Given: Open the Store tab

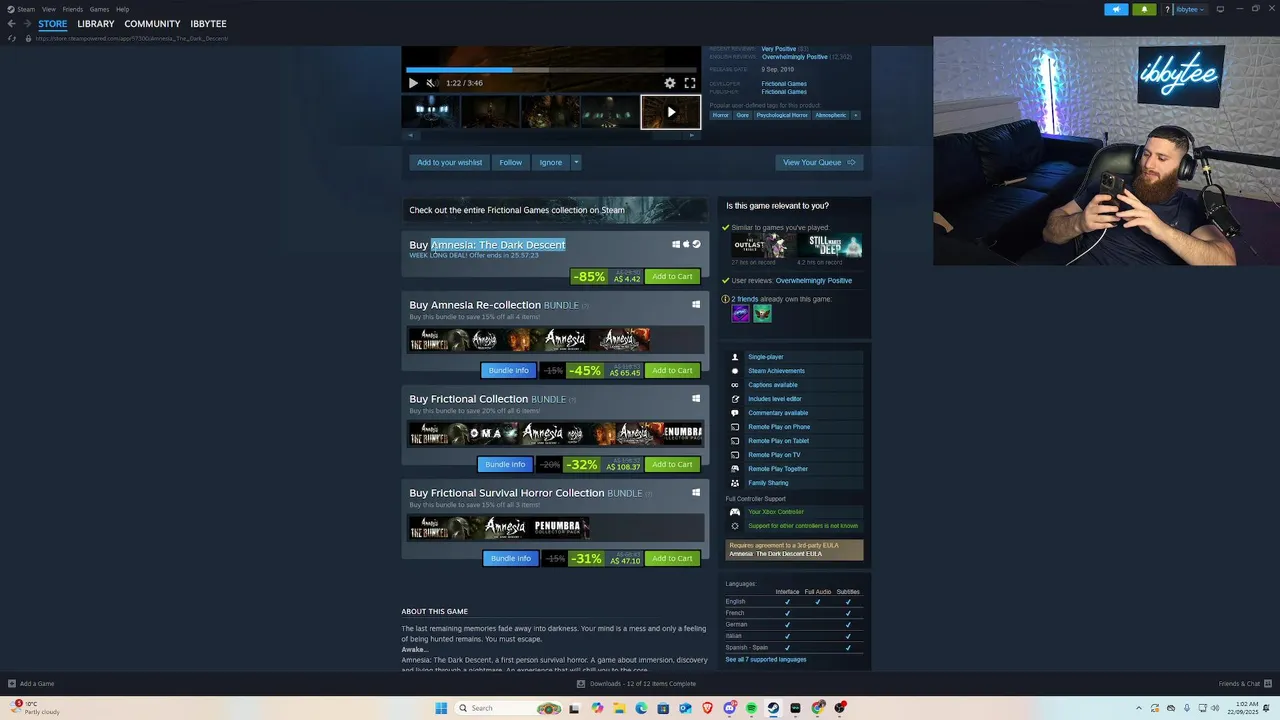Looking at the screenshot, I should tap(53, 24).
